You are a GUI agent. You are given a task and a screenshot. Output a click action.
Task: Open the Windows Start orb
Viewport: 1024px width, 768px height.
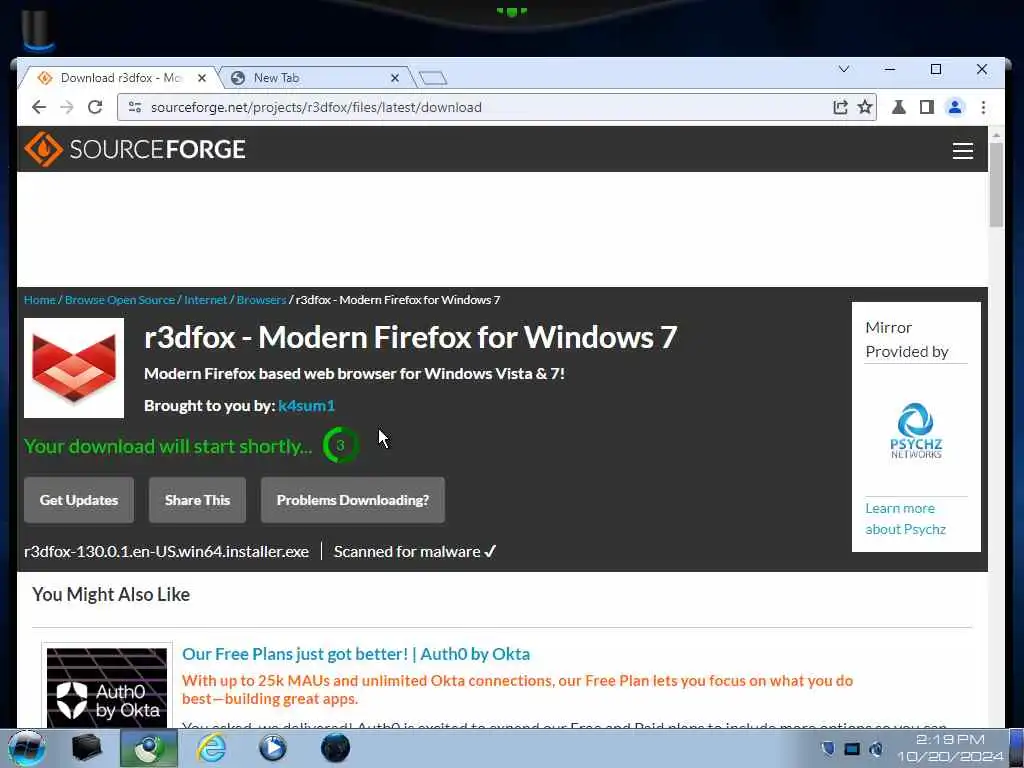(x=26, y=748)
